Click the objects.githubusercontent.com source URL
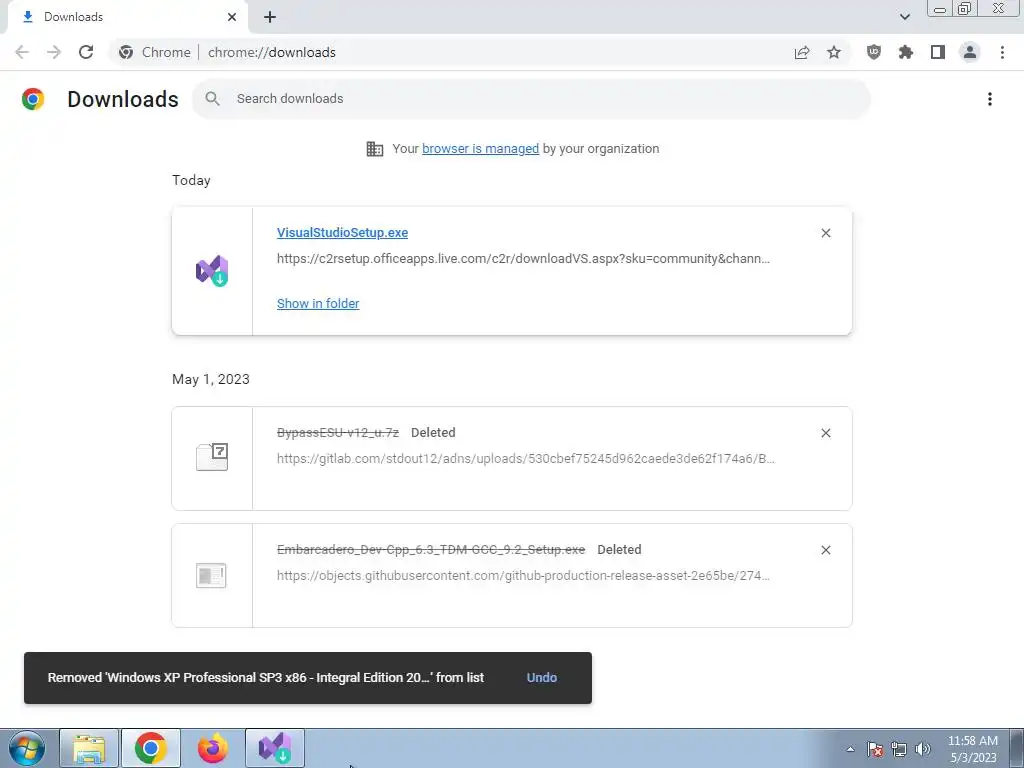The image size is (1024, 768). click(x=523, y=575)
